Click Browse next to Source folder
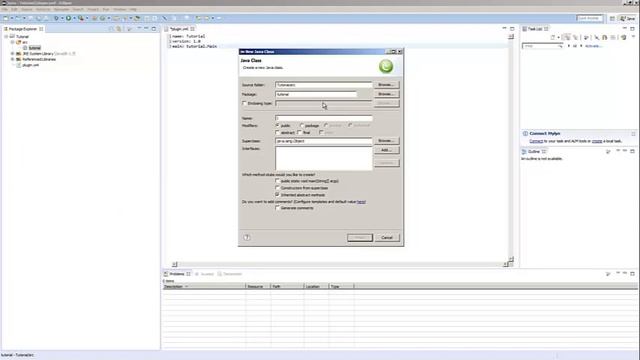640x360 pixels. pos(386,84)
